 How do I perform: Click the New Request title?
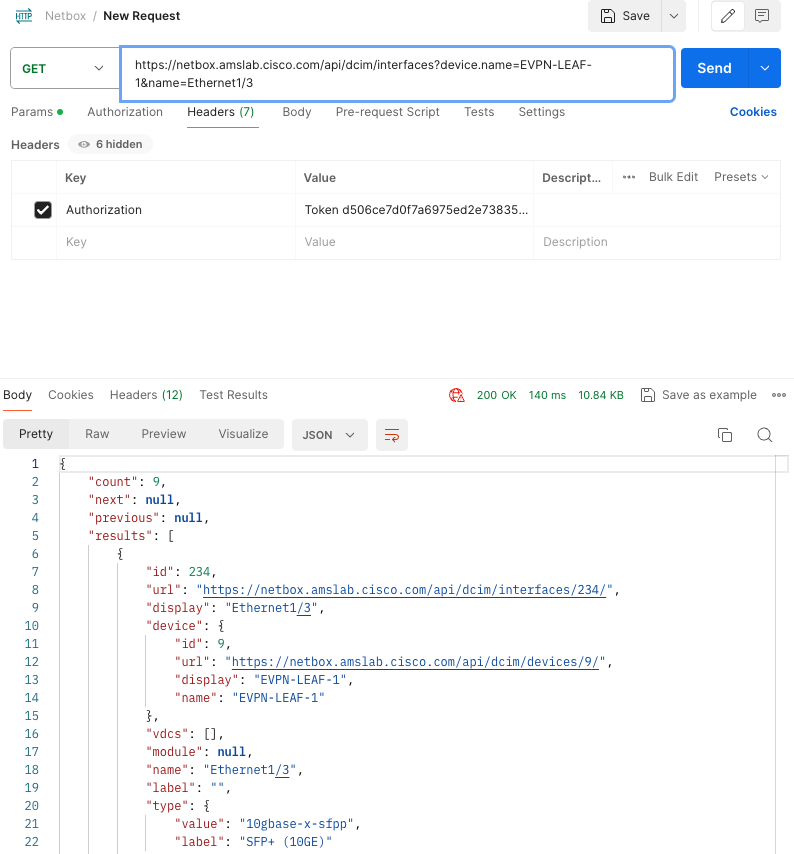(142, 16)
